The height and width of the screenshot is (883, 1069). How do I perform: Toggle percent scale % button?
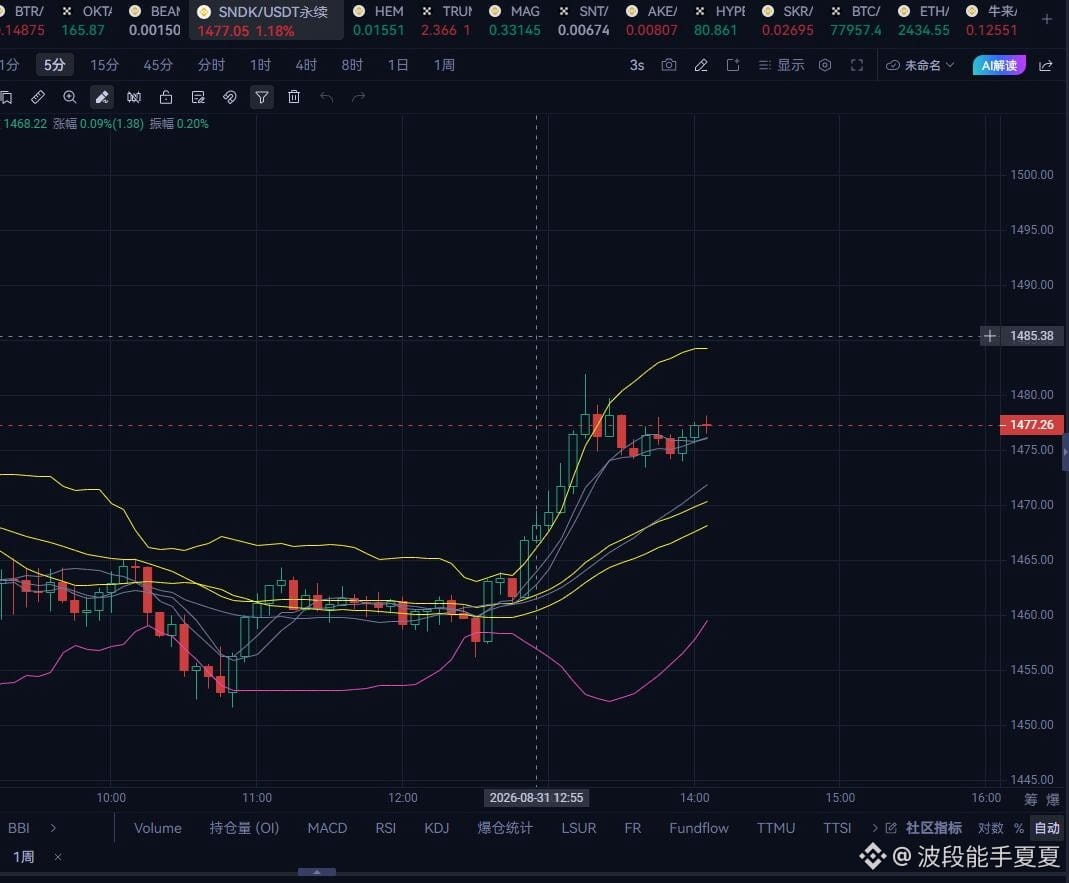click(x=1019, y=828)
